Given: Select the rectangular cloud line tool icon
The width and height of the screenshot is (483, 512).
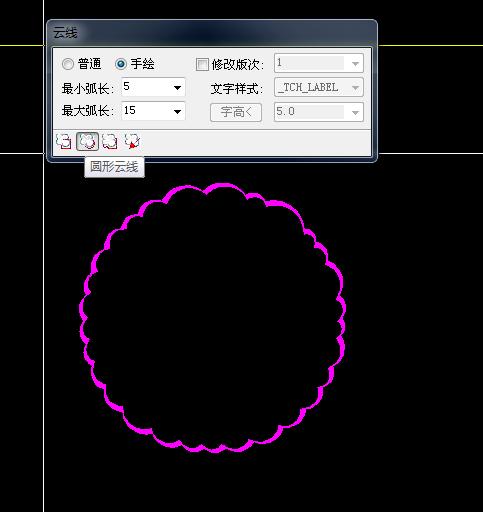Looking at the screenshot, I should click(64, 141).
